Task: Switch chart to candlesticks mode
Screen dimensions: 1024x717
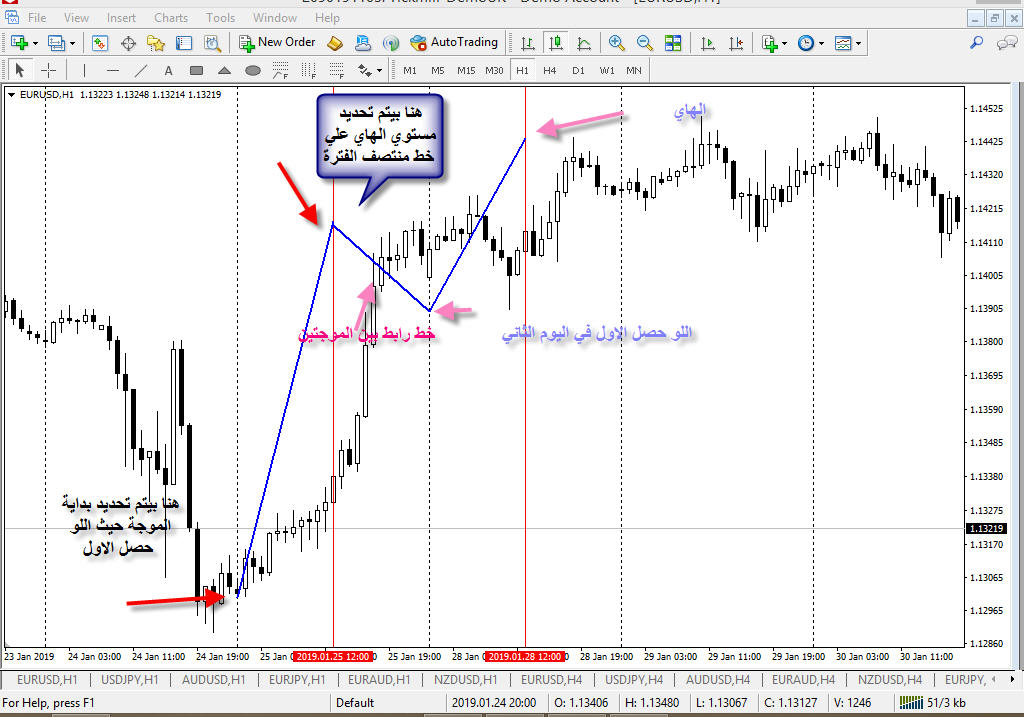Action: 557,43
